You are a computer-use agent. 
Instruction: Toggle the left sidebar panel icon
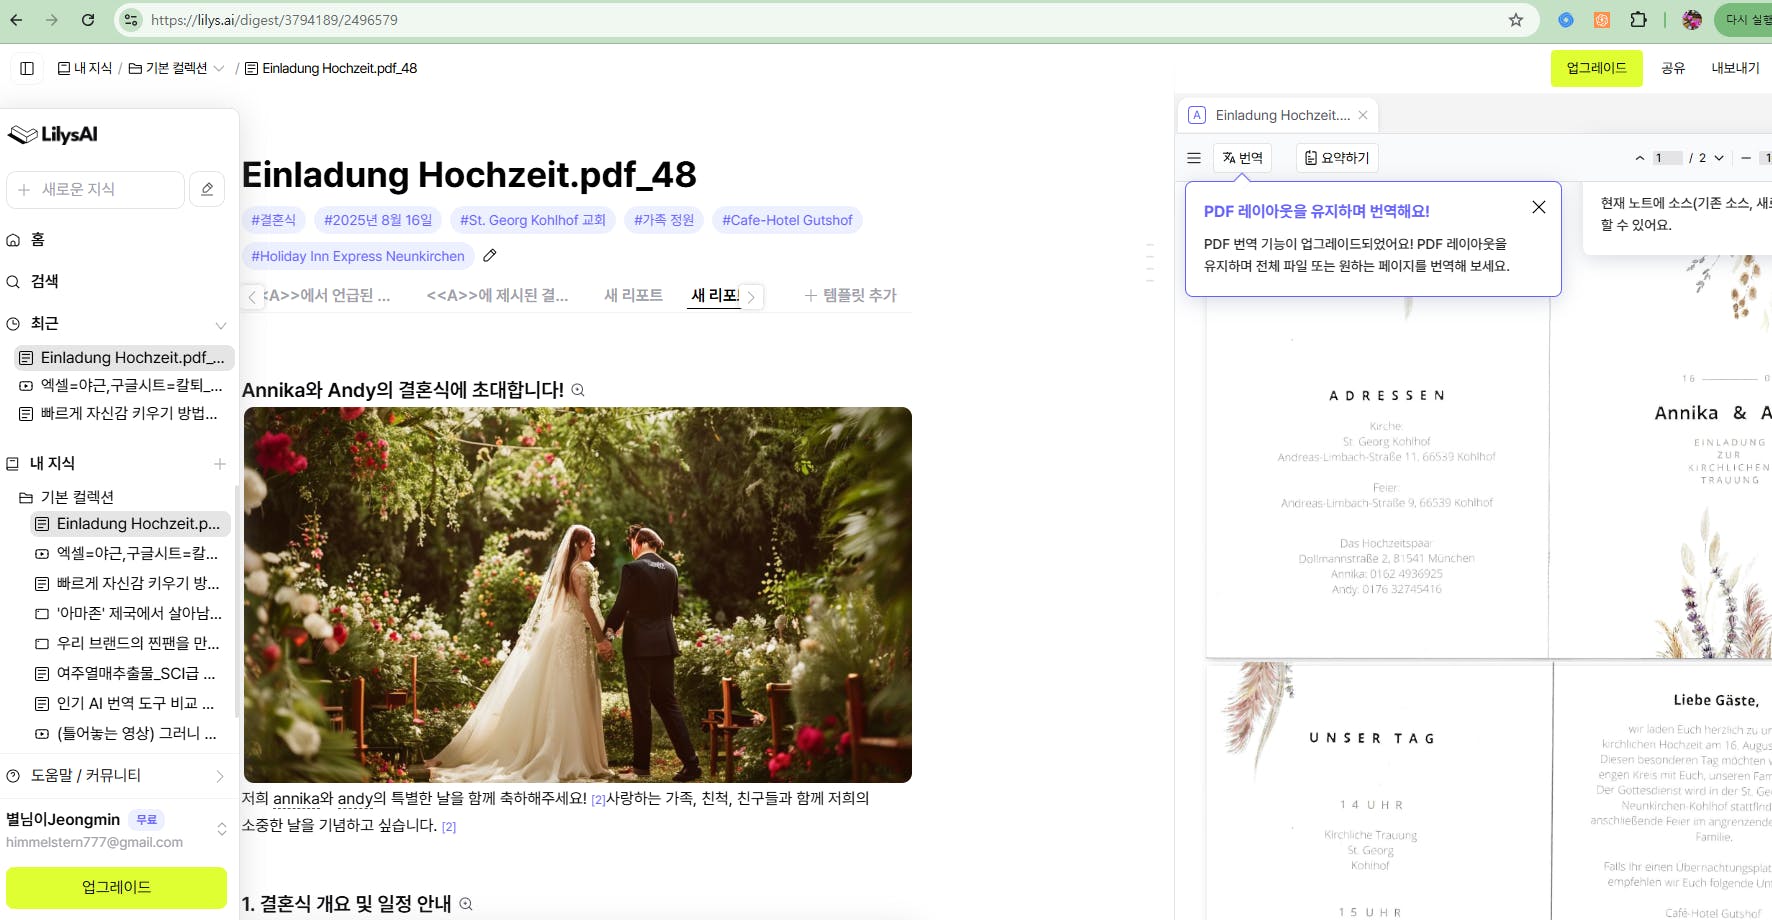[x=27, y=68]
